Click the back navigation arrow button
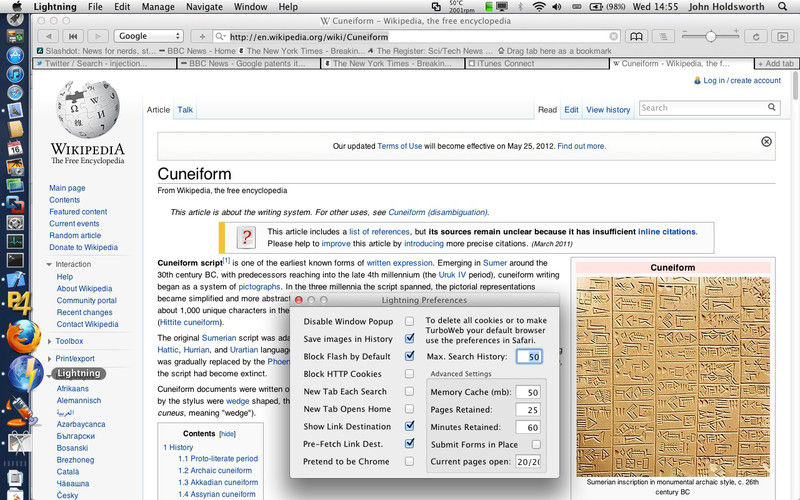Viewport: 800px width, 500px height. pos(48,36)
